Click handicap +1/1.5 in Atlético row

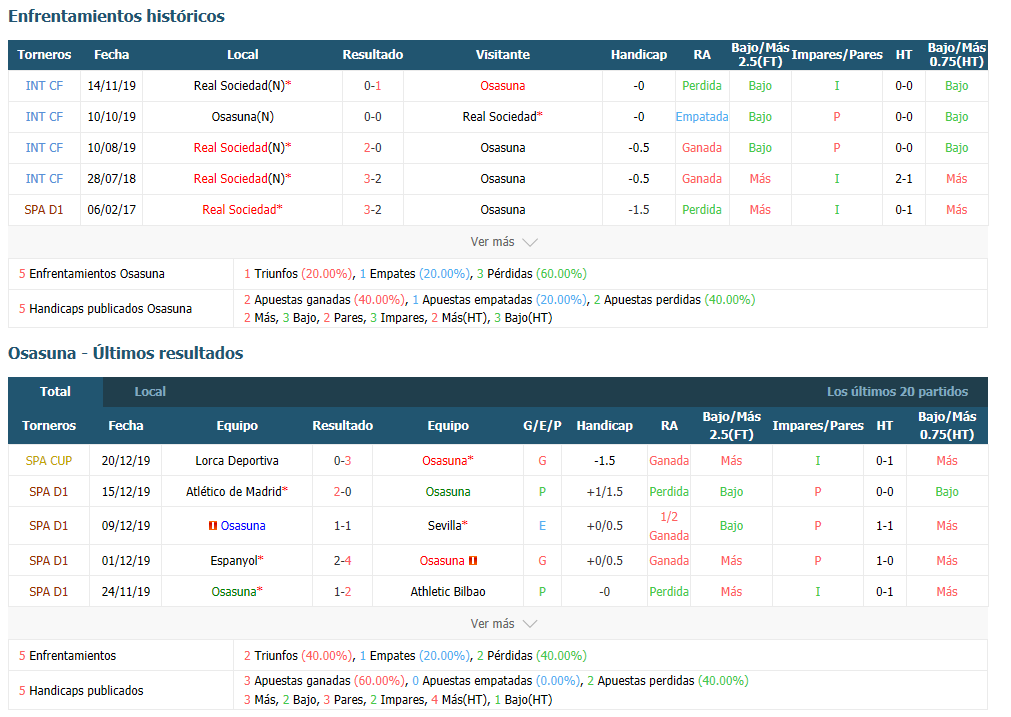pos(604,491)
